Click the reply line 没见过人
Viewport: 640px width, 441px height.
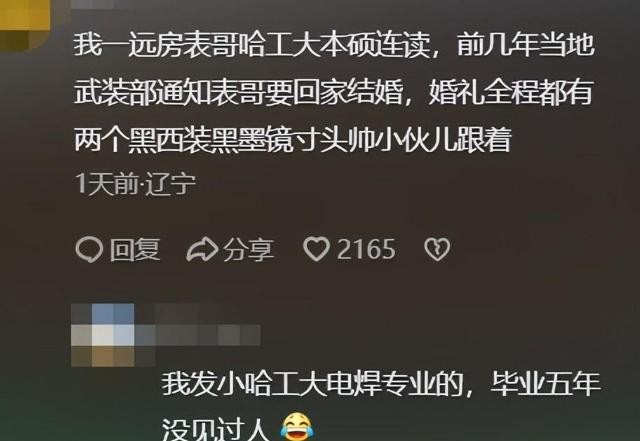coord(215,429)
